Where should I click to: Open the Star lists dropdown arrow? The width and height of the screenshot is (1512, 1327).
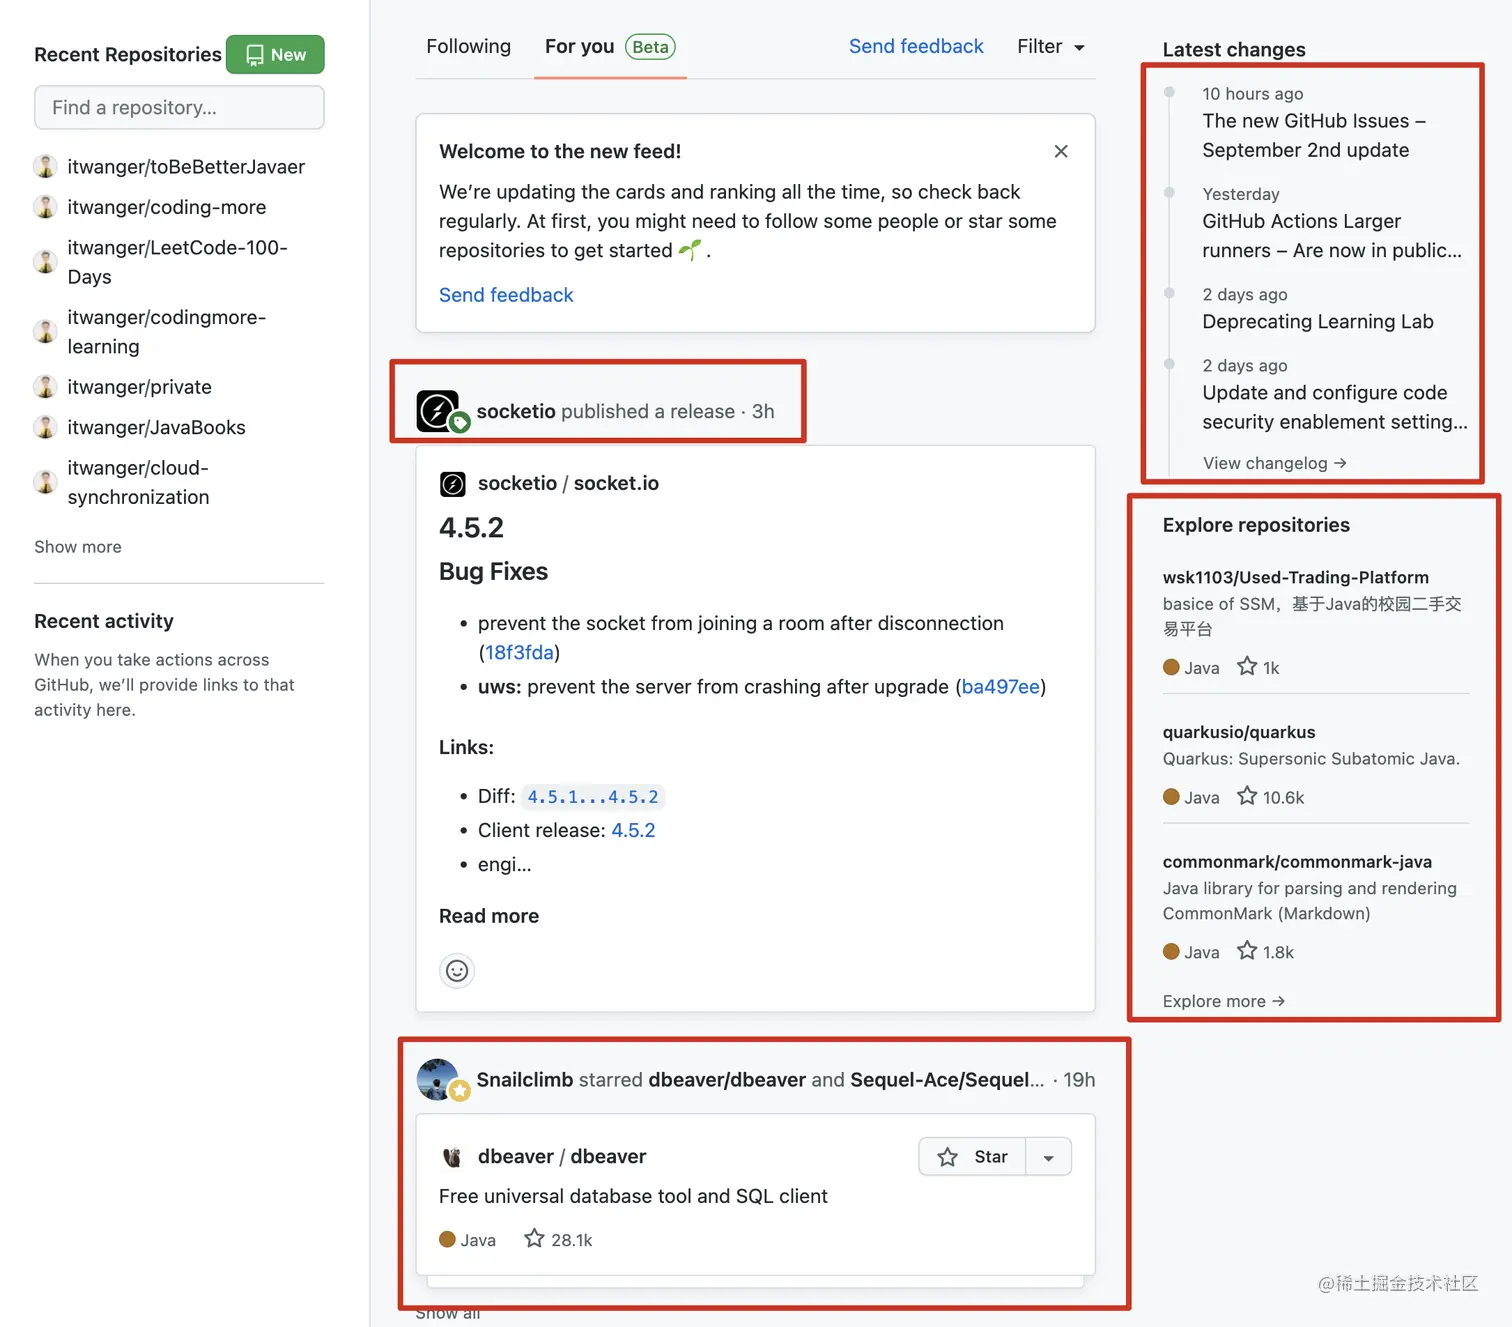point(1048,1157)
